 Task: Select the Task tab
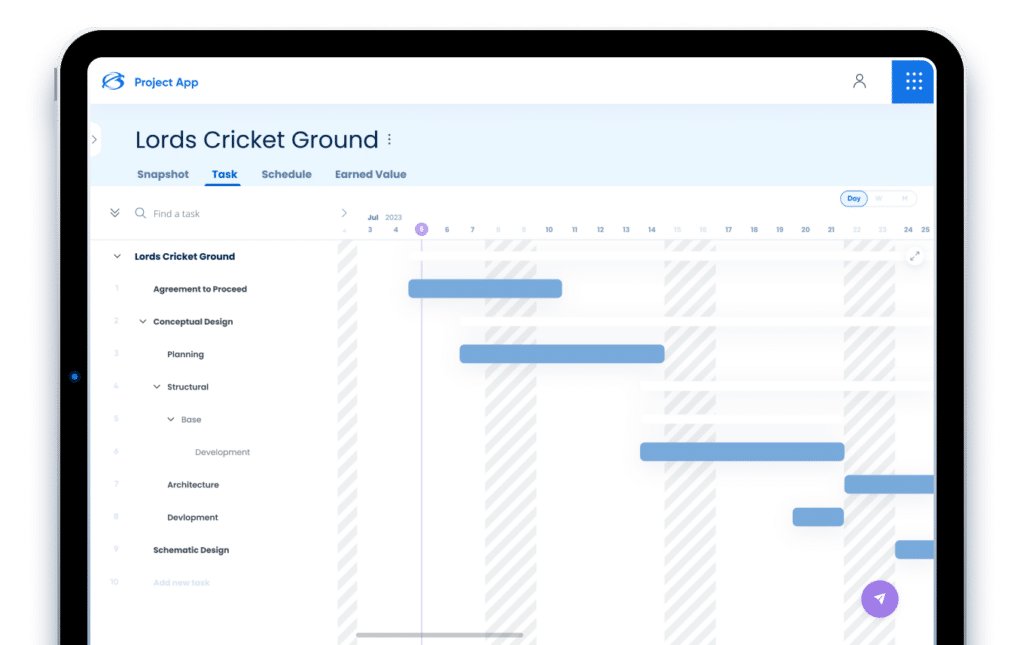click(224, 174)
